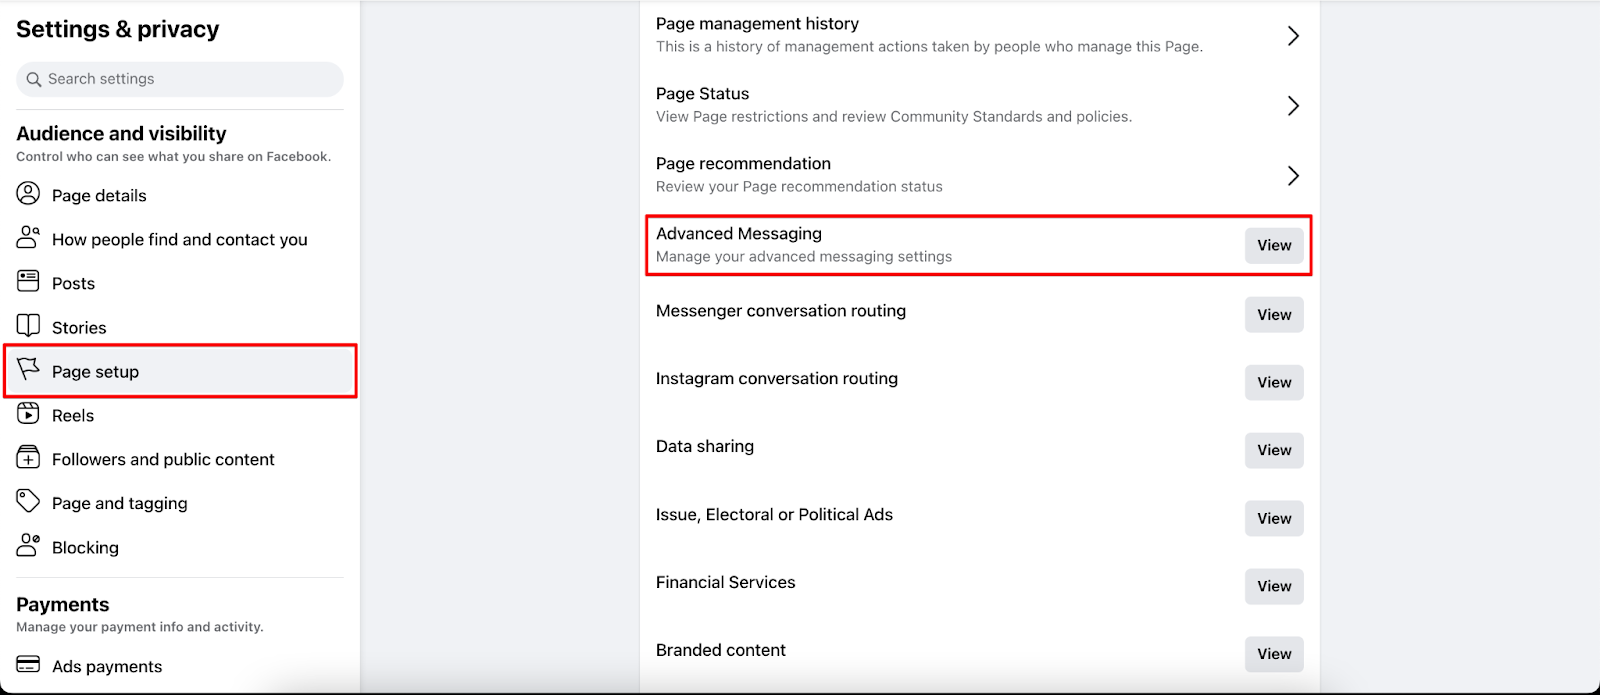Click the Posts sidebar icon
The height and width of the screenshot is (695, 1600).
point(28,281)
